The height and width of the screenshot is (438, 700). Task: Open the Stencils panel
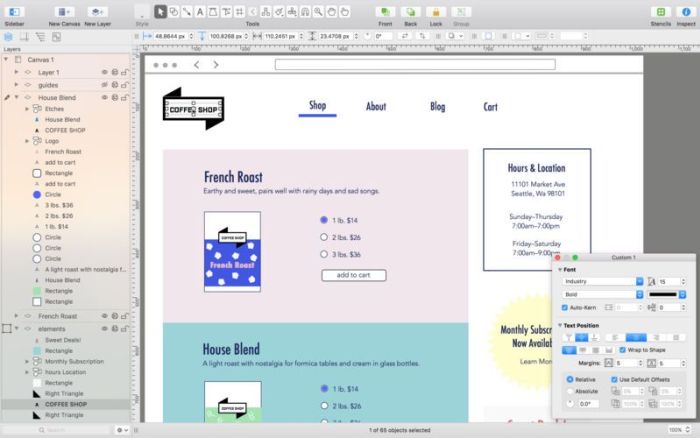[661, 12]
